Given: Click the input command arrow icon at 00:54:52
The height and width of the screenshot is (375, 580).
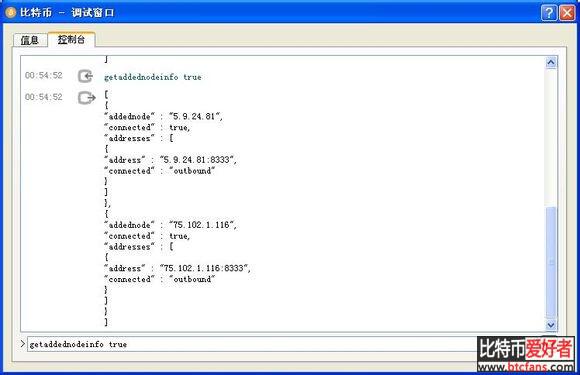Looking at the screenshot, I should click(x=85, y=77).
